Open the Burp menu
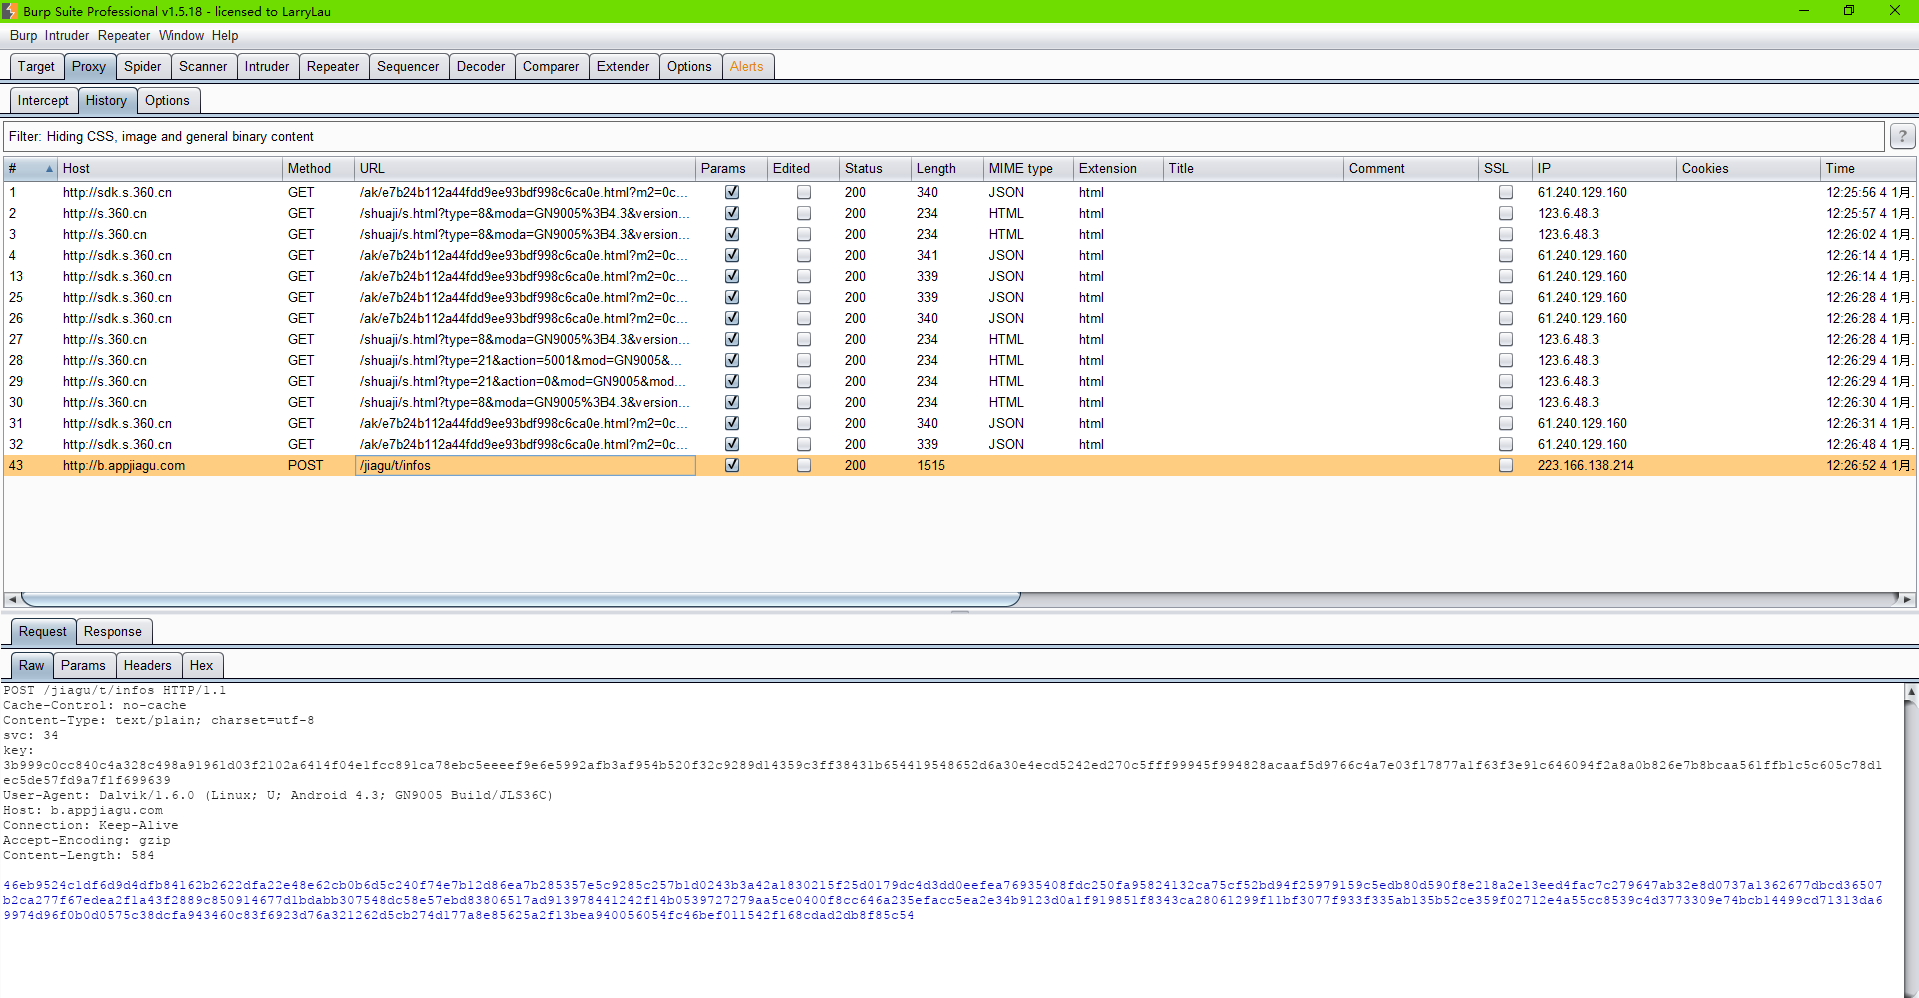This screenshot has height=998, width=1919. click(x=23, y=35)
